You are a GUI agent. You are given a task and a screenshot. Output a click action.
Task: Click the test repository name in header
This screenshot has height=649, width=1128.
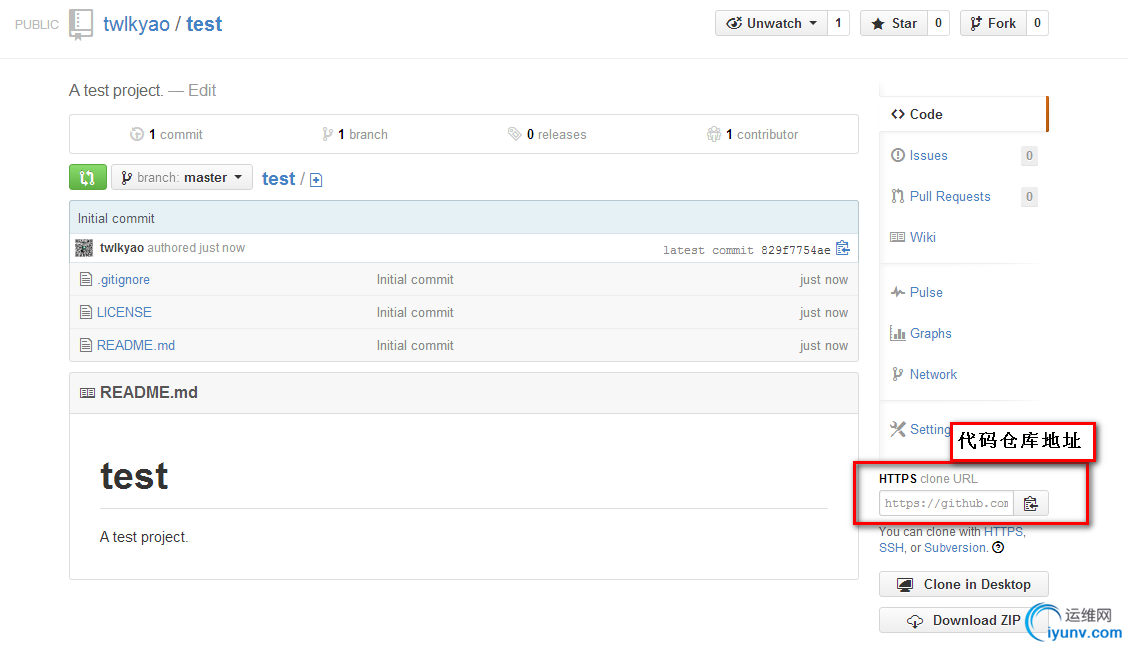[204, 24]
